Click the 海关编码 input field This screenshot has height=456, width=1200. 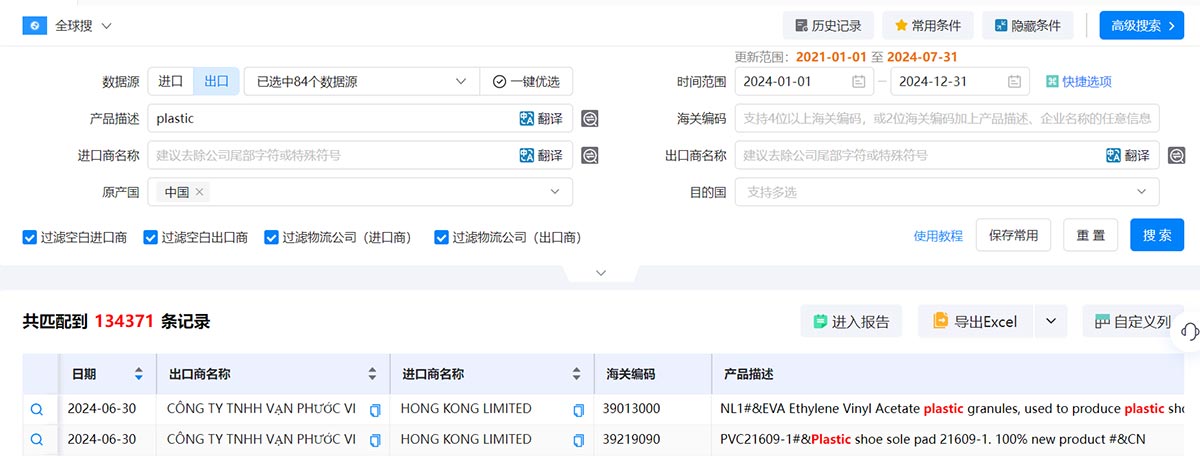click(947, 119)
